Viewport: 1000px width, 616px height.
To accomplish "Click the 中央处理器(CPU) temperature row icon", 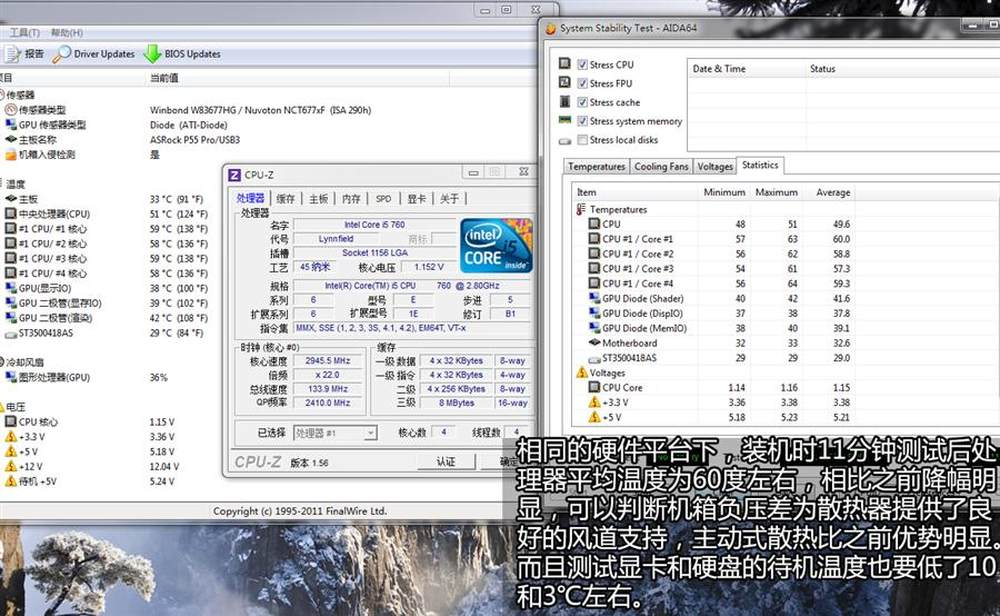I will pyautogui.click(x=11, y=214).
